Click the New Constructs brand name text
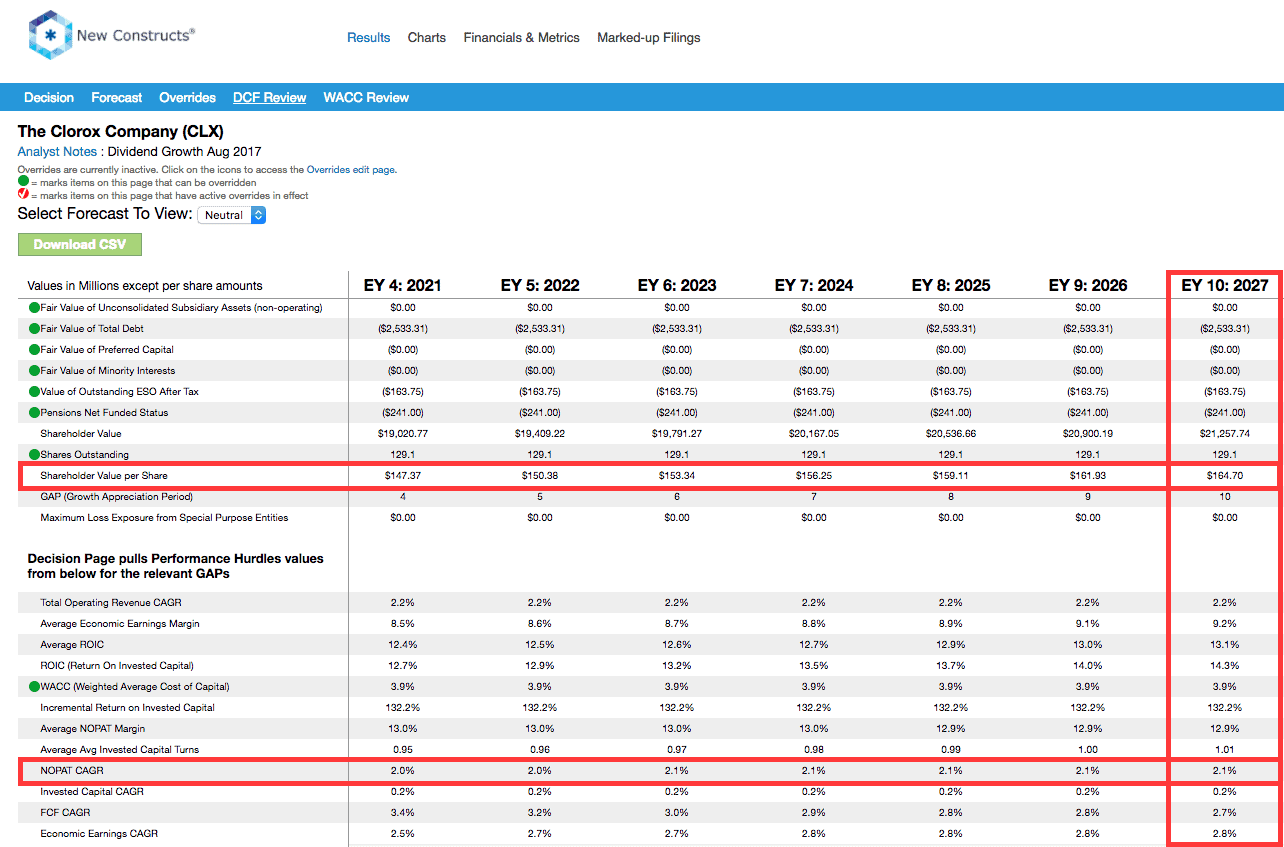The width and height of the screenshot is (1284, 847). pyautogui.click(x=135, y=35)
